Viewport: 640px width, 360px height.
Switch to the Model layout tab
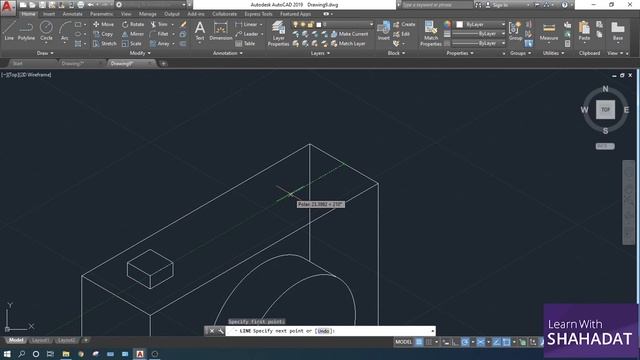point(16,340)
